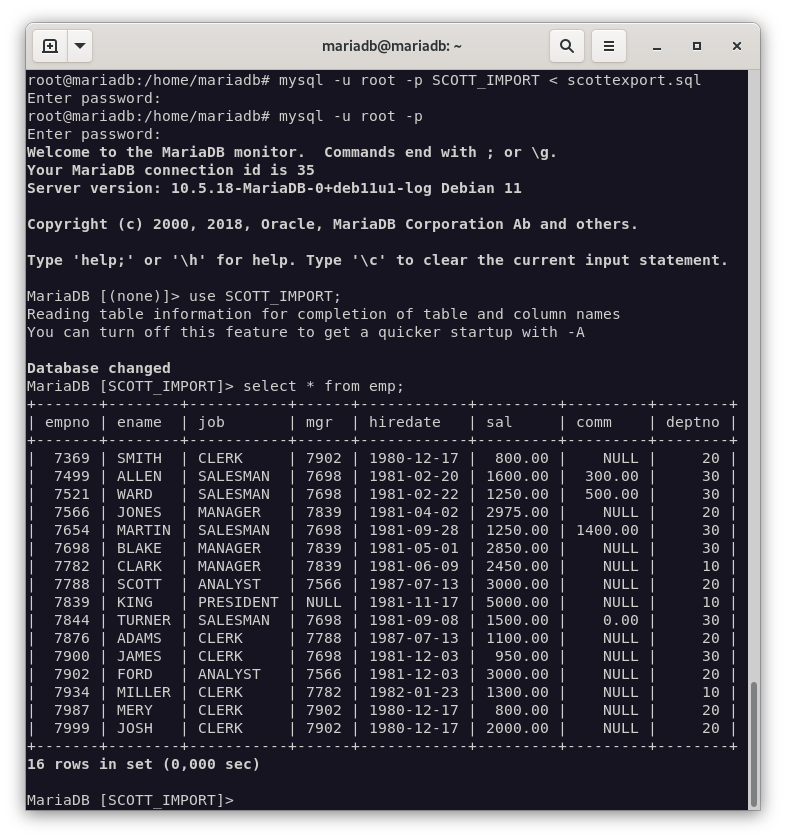Click the commission value 1400.00 for MARTIN
Screen dimensions: 786x839
point(607,530)
